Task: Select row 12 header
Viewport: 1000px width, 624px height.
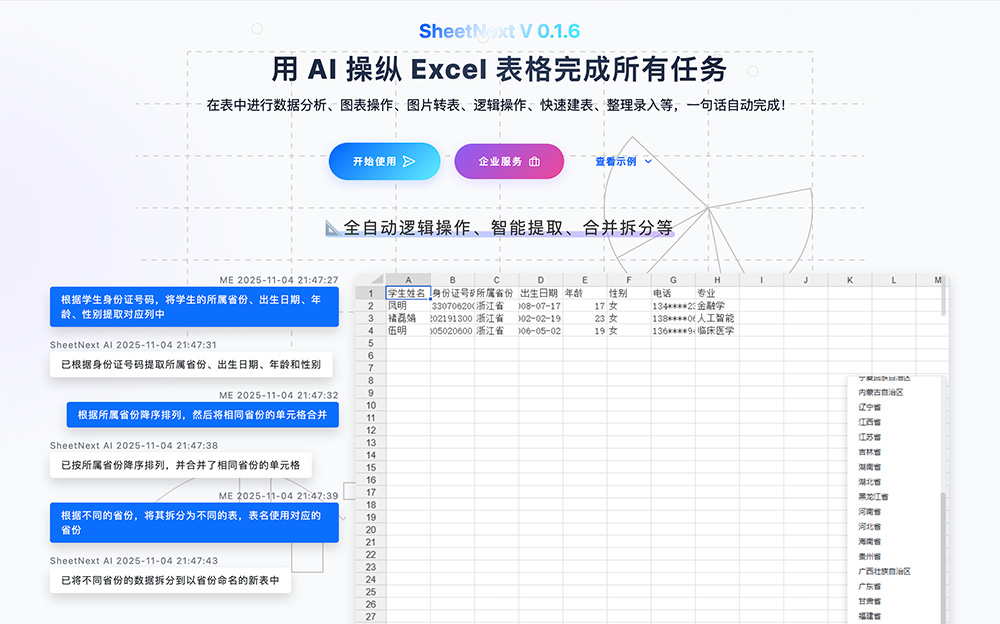Action: click(371, 430)
